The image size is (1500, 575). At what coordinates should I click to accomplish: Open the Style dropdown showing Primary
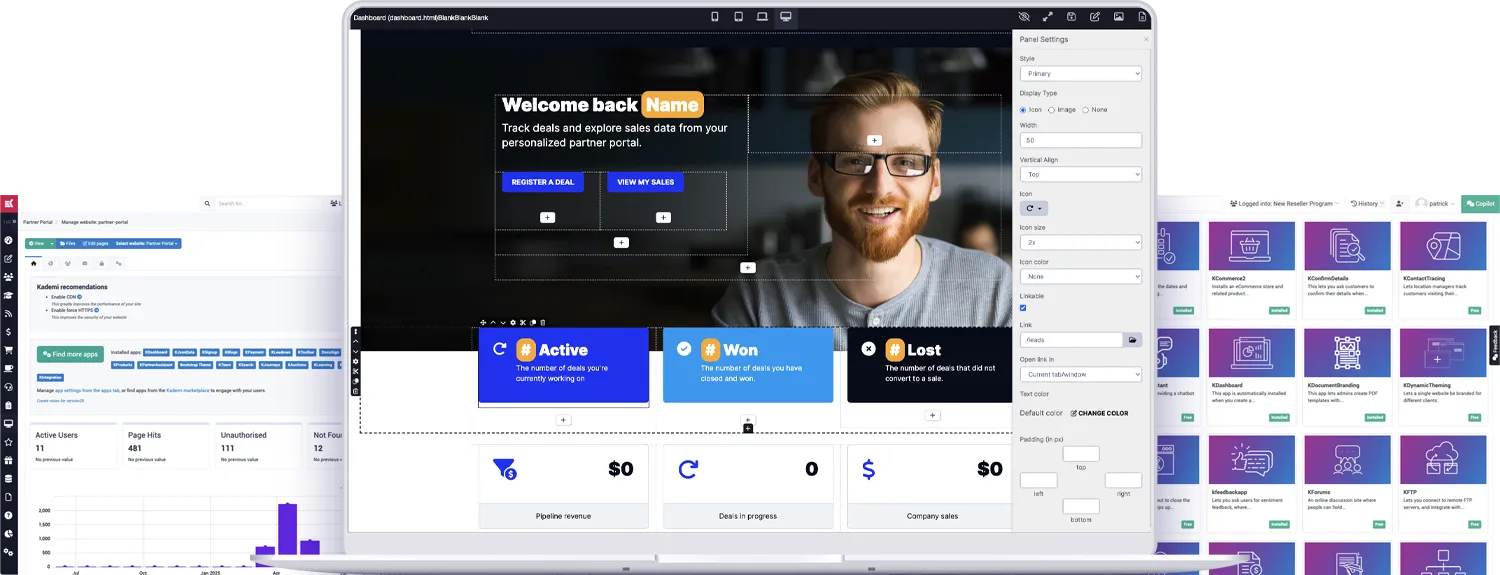(x=1080, y=74)
